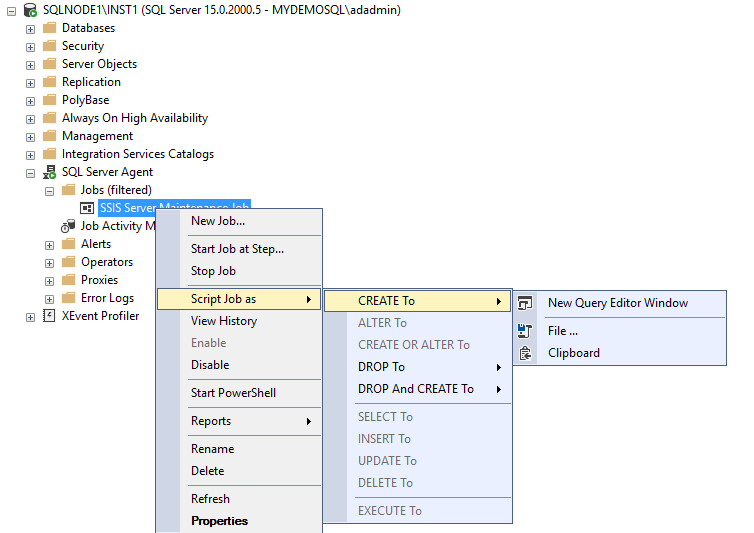Screen dimensions: 754x533
Task: Expand the Databases node
Action: pos(30,29)
